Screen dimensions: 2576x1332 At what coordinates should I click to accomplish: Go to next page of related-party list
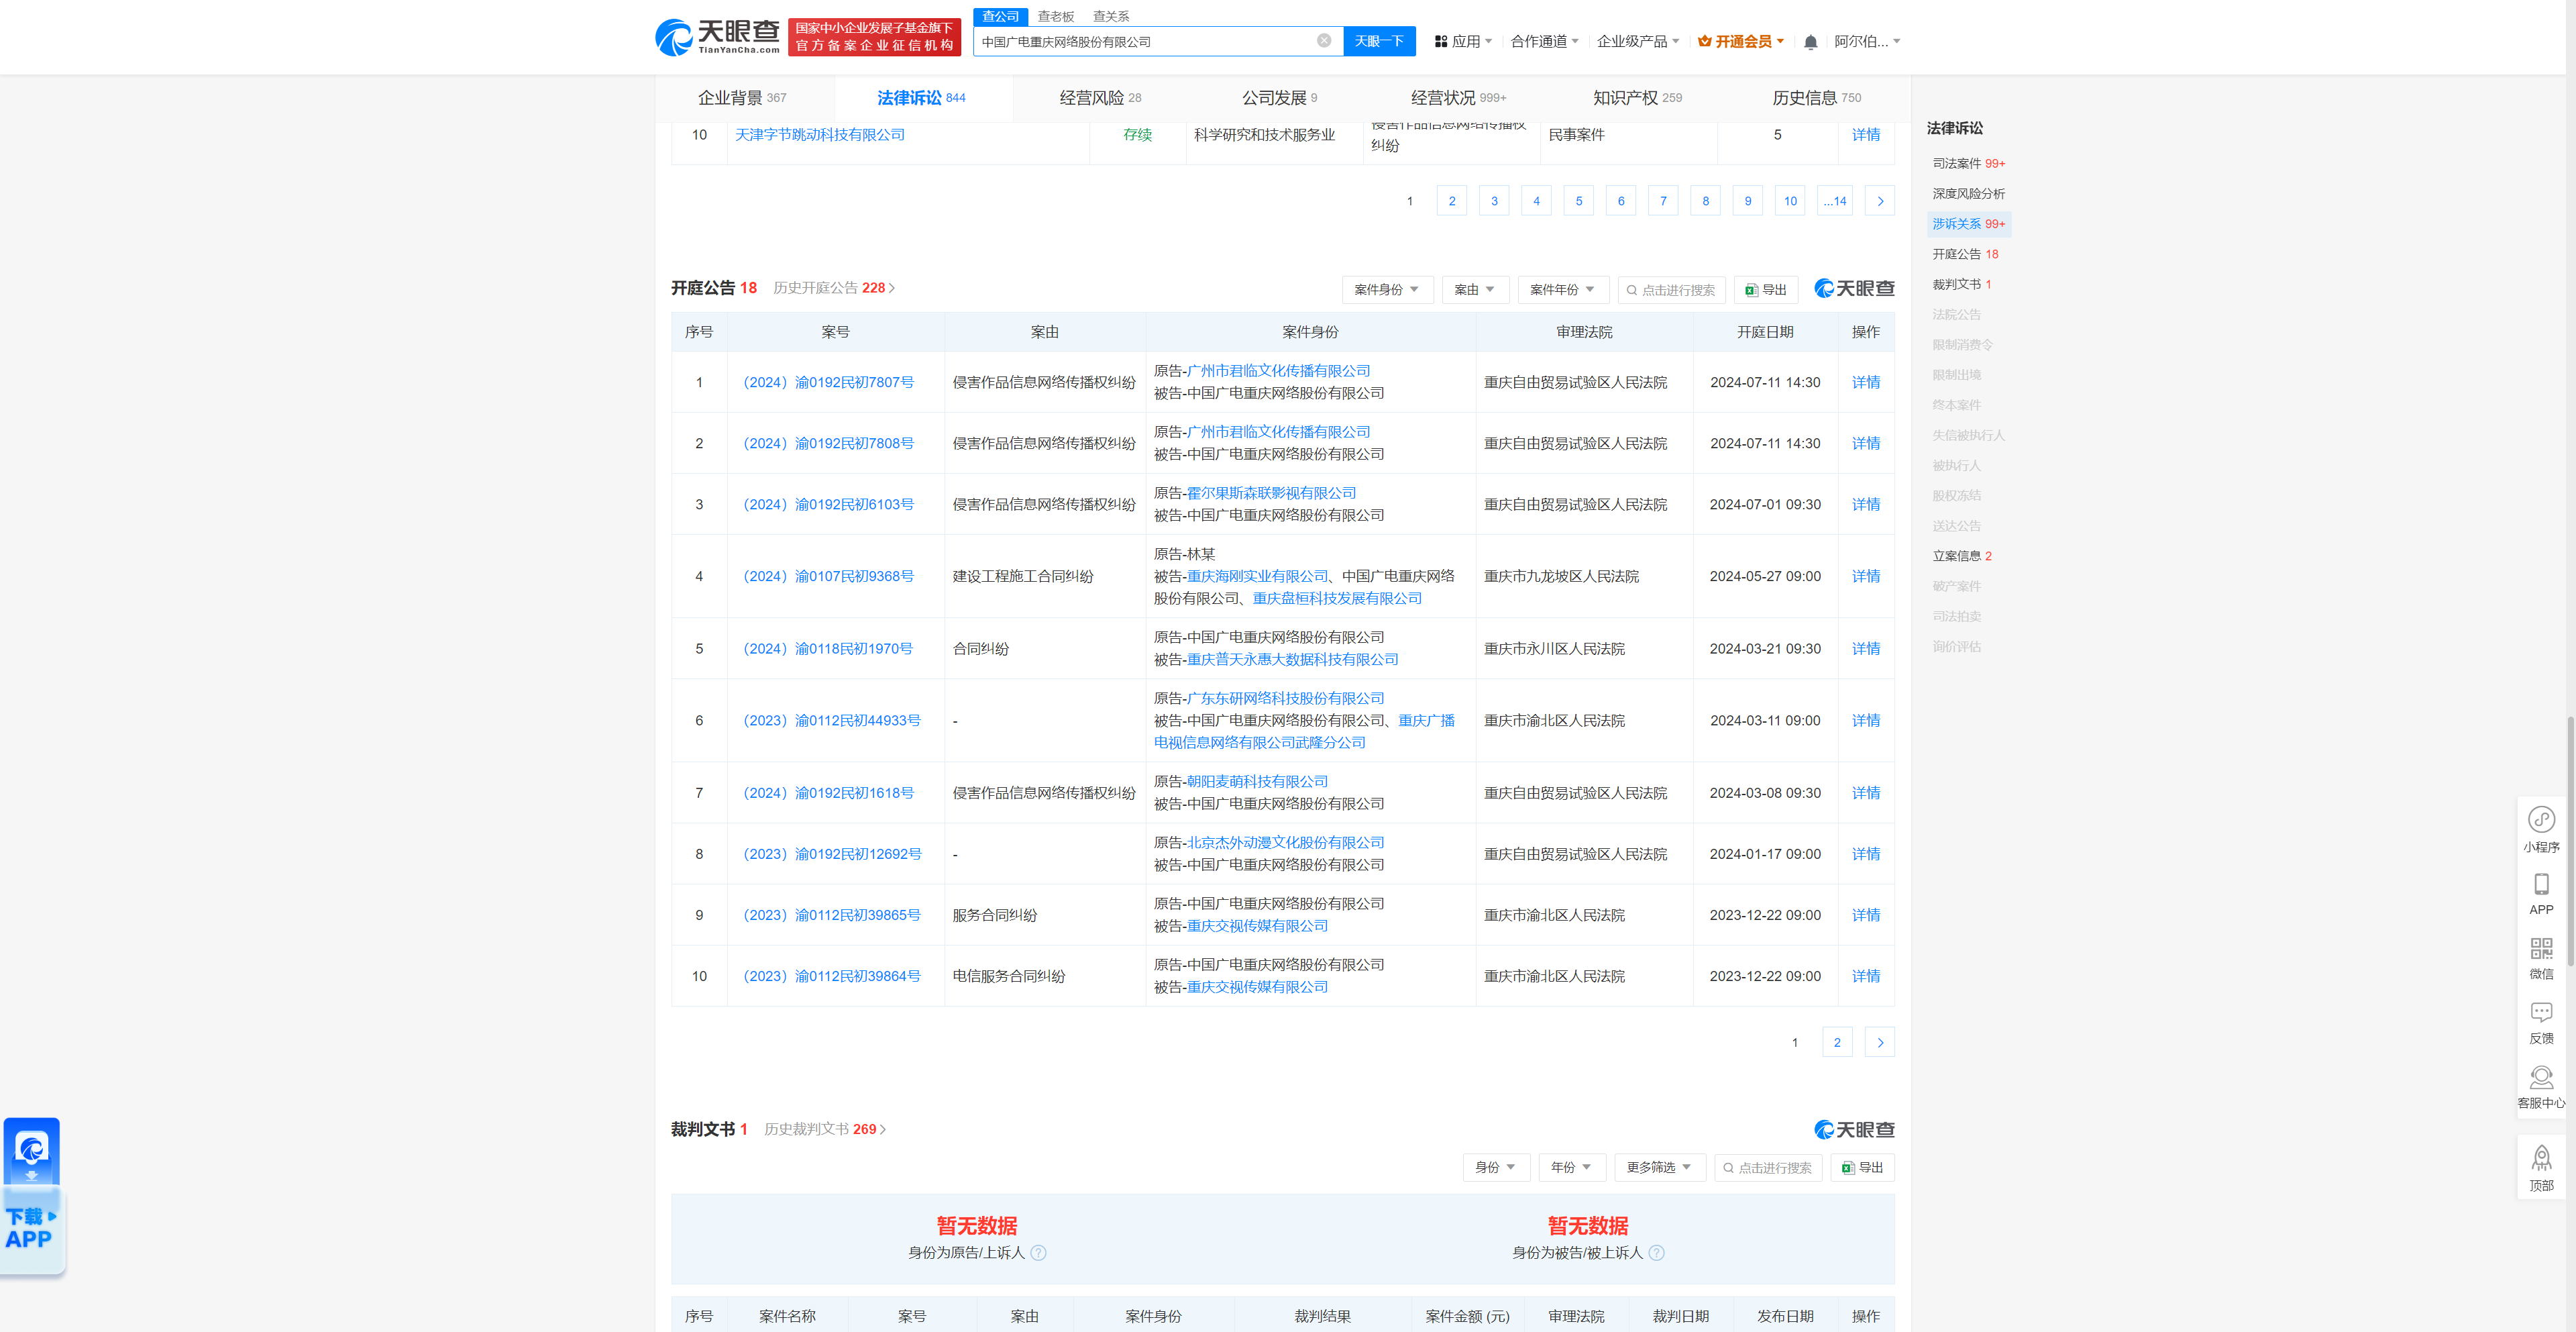pos(1880,201)
